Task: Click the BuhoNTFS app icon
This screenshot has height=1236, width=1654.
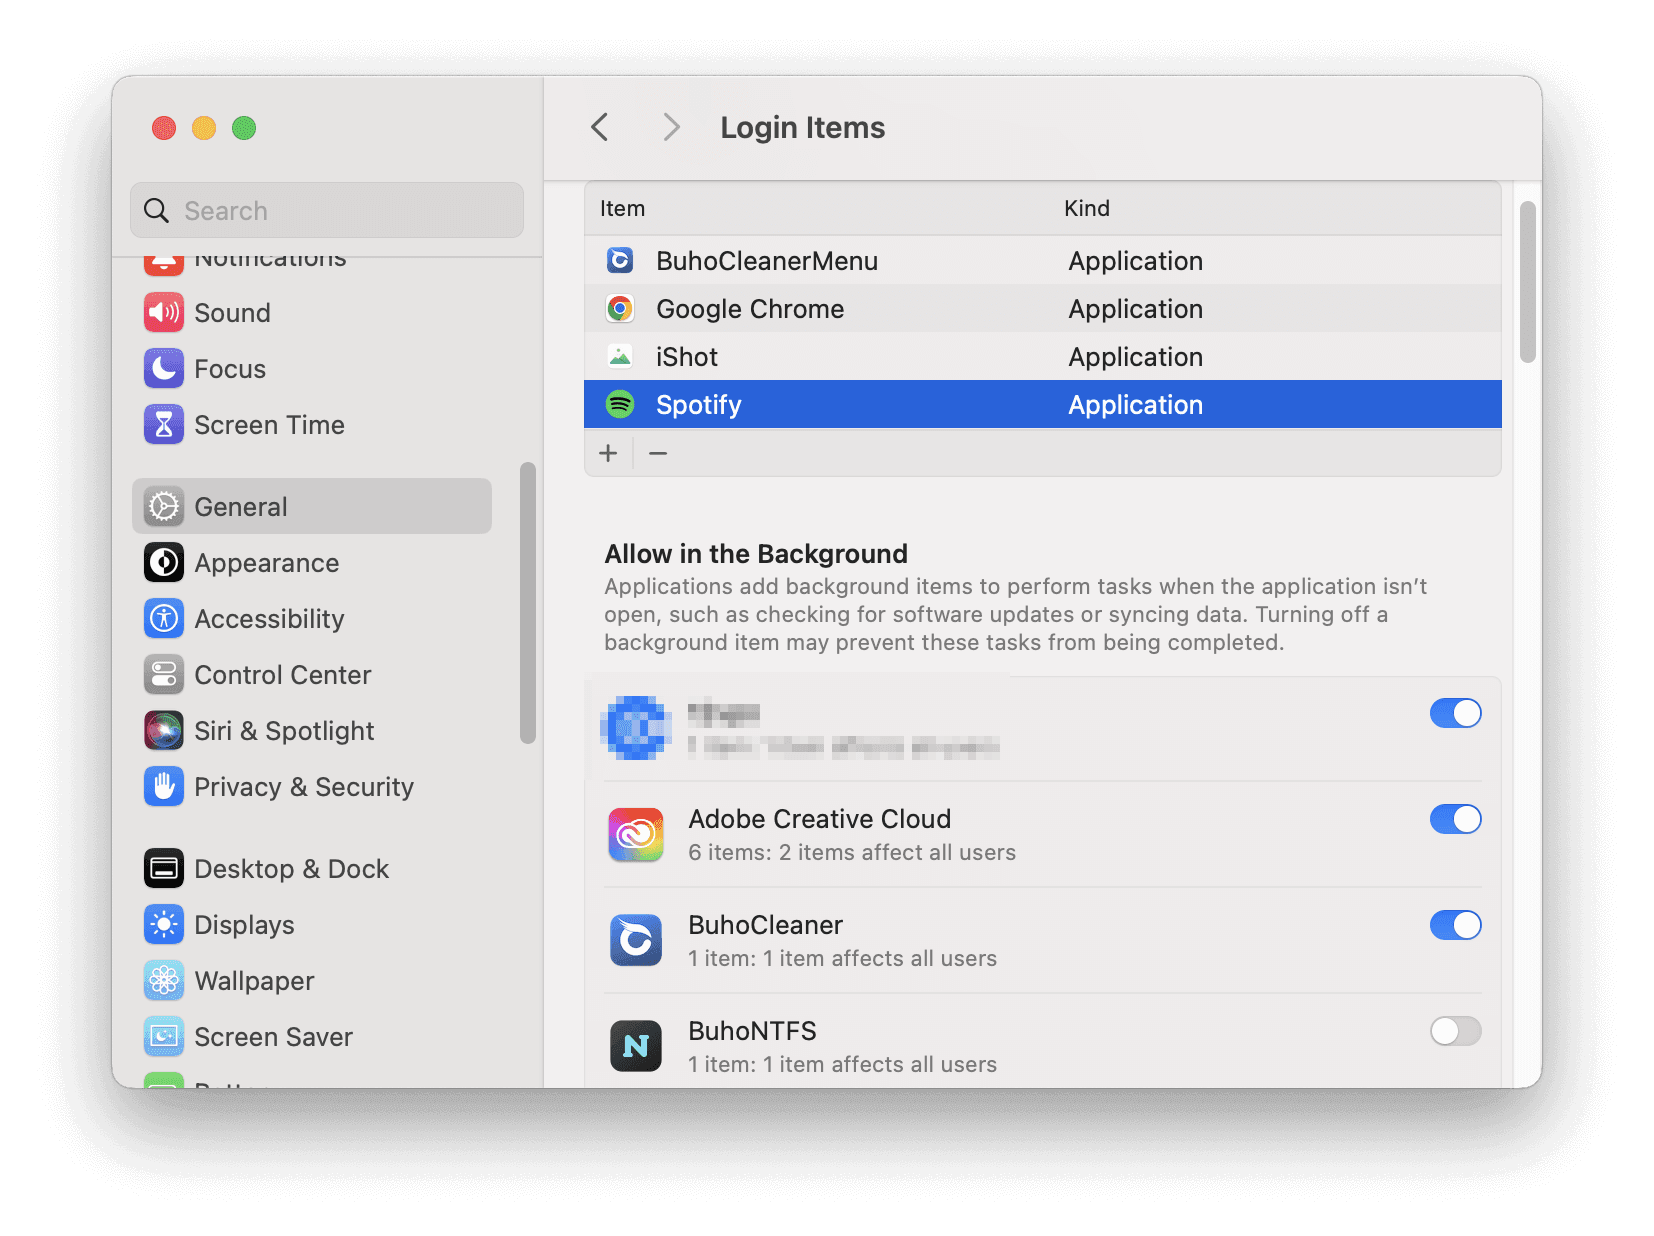Action: (x=636, y=1045)
